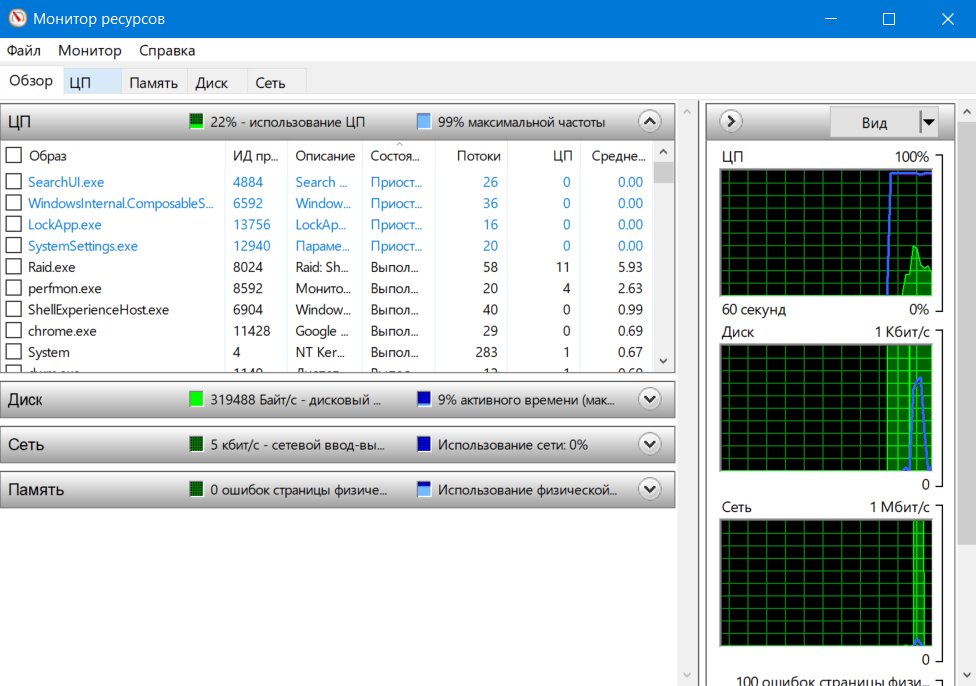Viewport: 976px width, 686px height.
Task: Sort by the Средне... column header
Action: pyautogui.click(x=617, y=156)
